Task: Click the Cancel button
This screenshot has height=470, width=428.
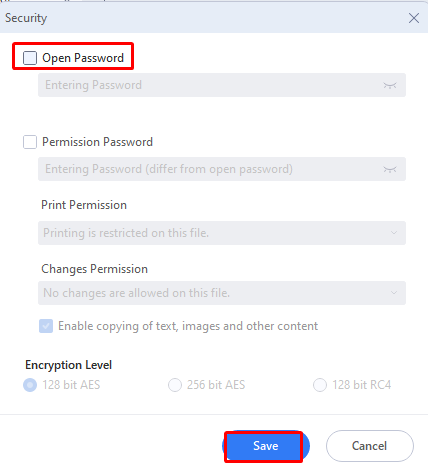Action: tap(370, 446)
